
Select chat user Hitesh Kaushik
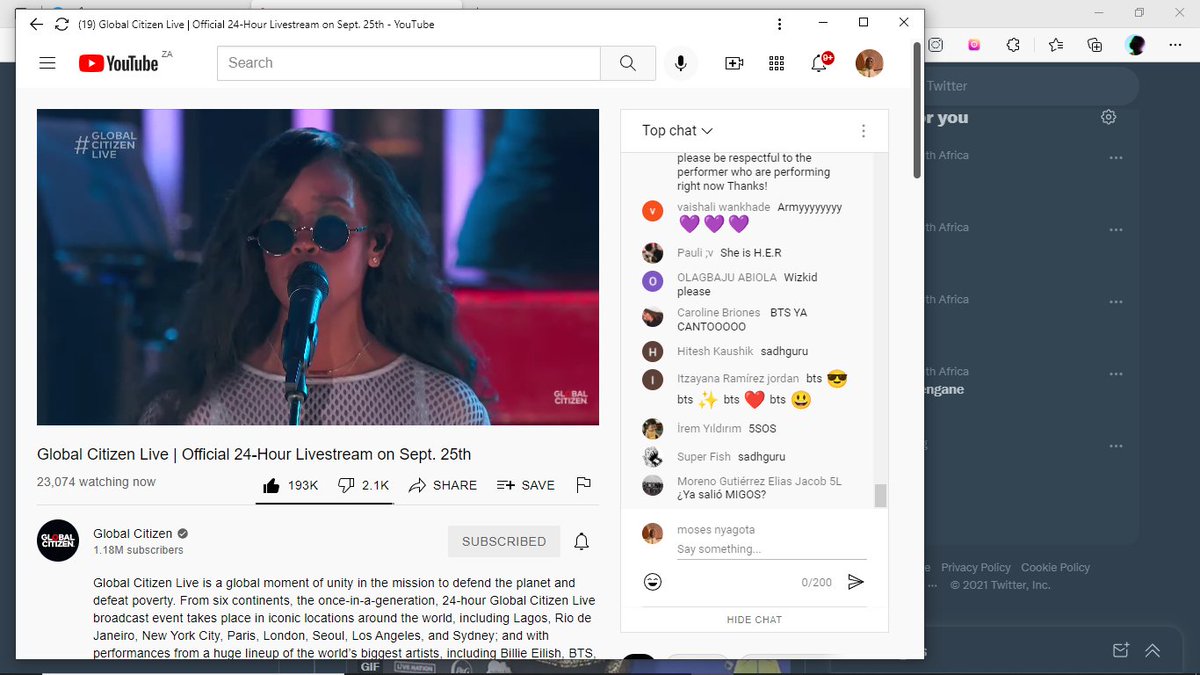[715, 351]
